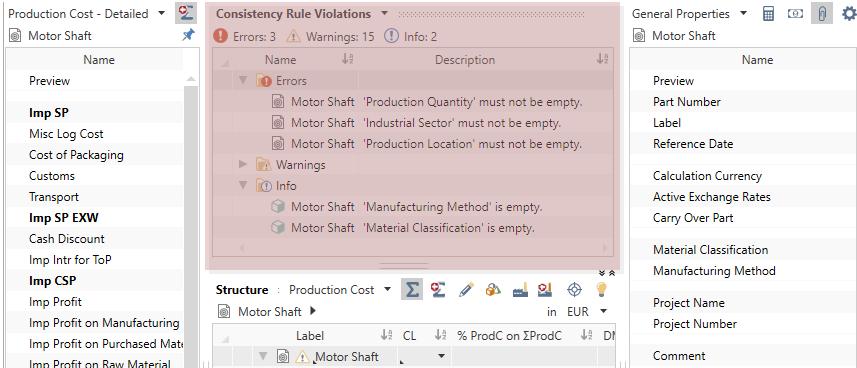Click the Errors: 3 counter
Screen dimensions: 857x368
pyautogui.click(x=244, y=37)
